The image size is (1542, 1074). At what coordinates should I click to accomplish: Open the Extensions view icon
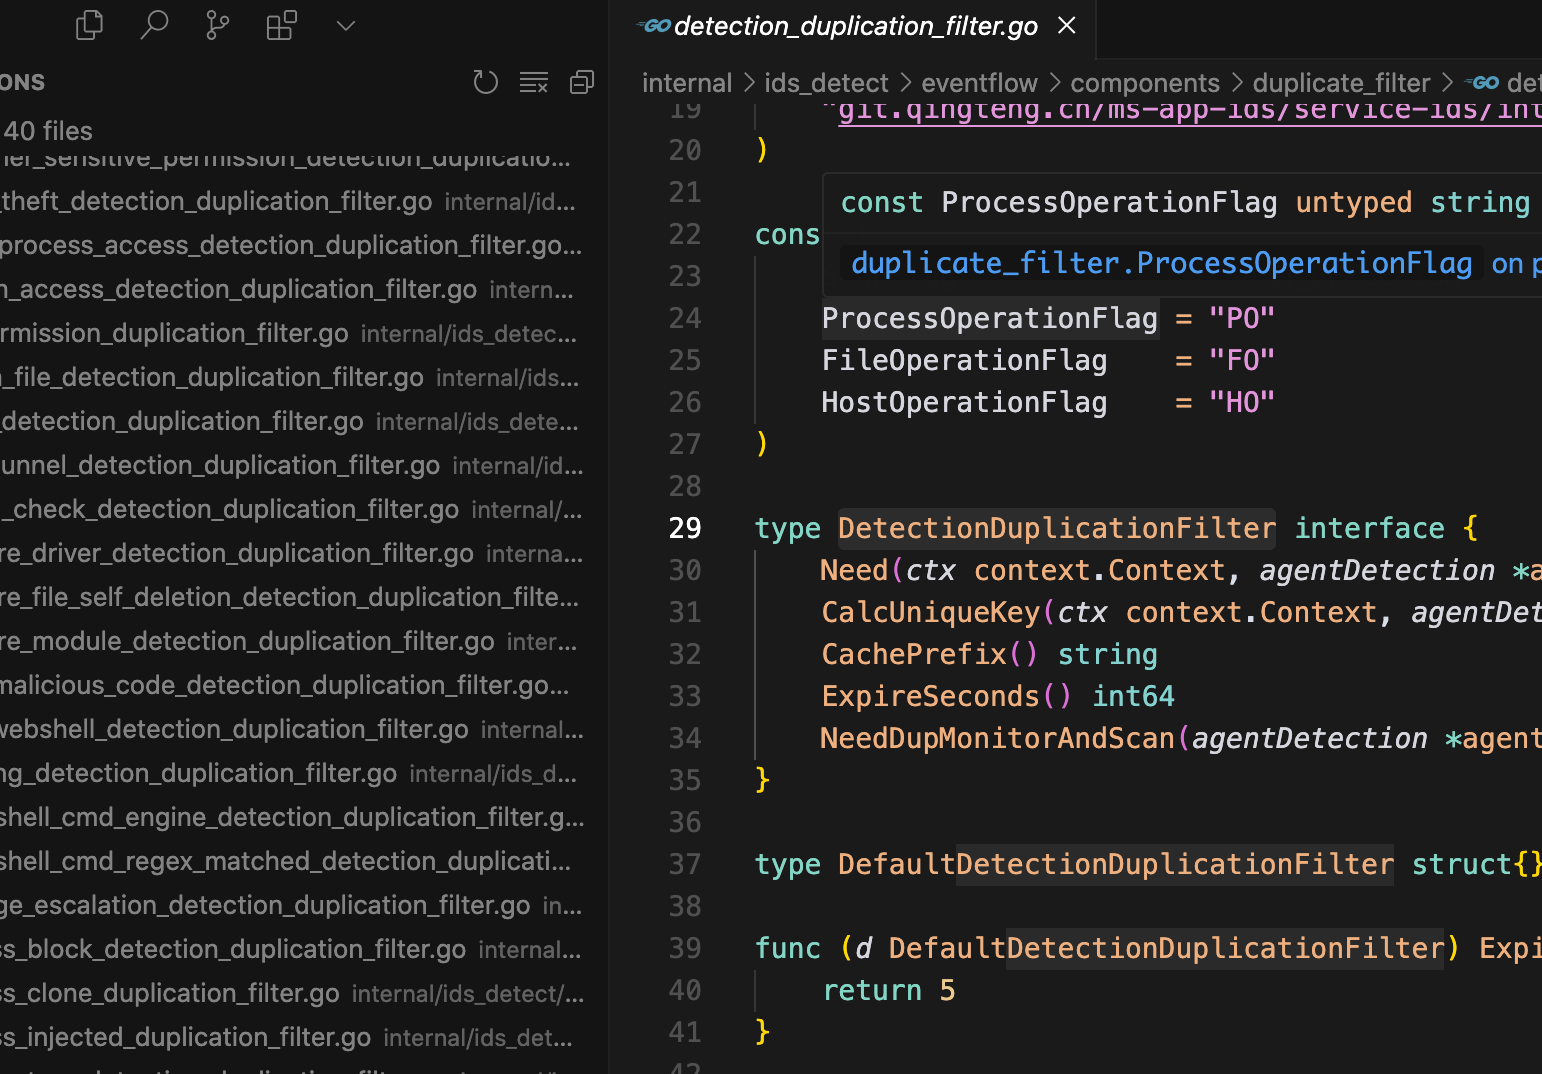pyautogui.click(x=281, y=25)
